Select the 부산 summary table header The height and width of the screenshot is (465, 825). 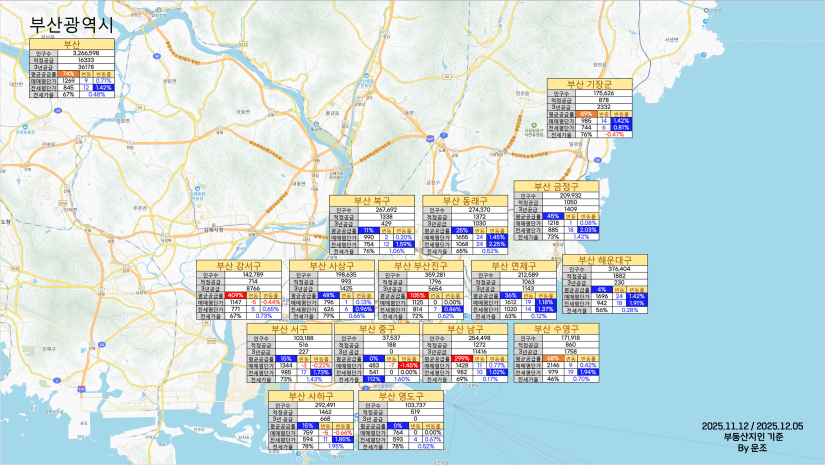click(72, 45)
